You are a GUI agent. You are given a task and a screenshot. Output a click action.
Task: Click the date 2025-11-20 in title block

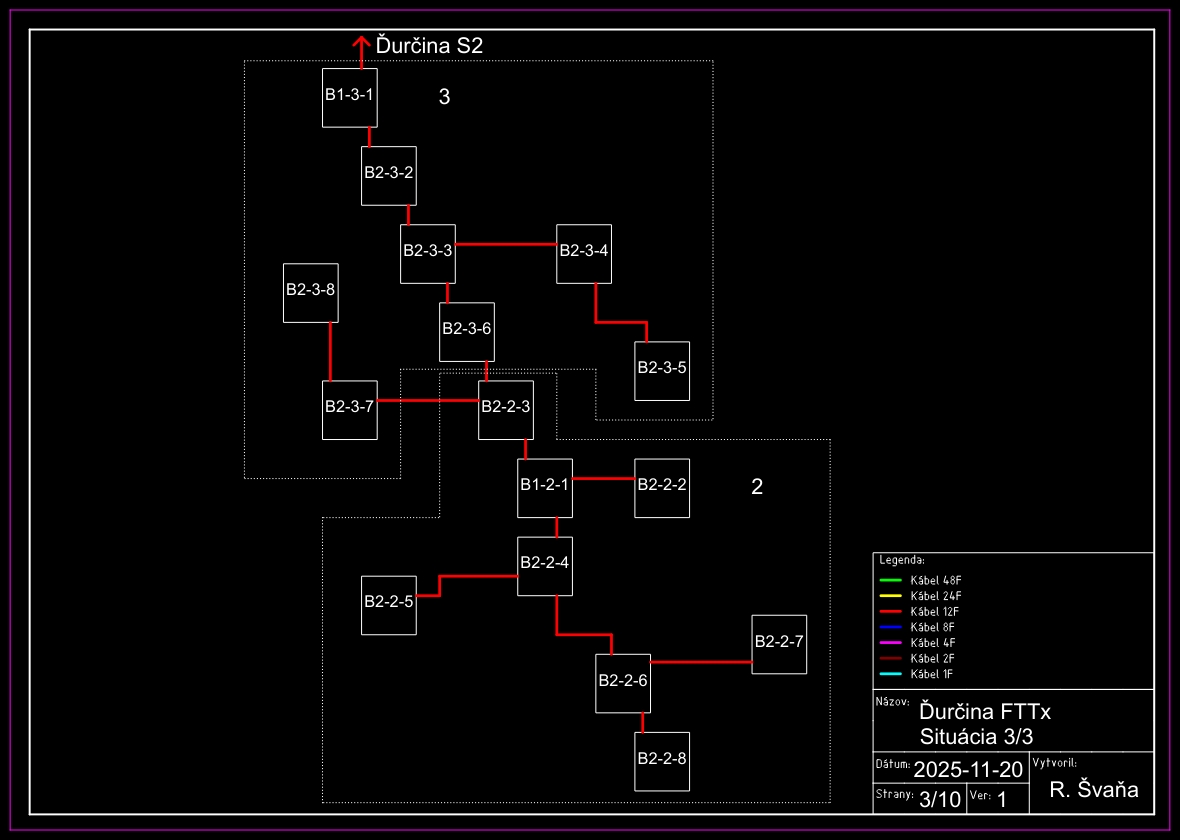[x=968, y=769]
